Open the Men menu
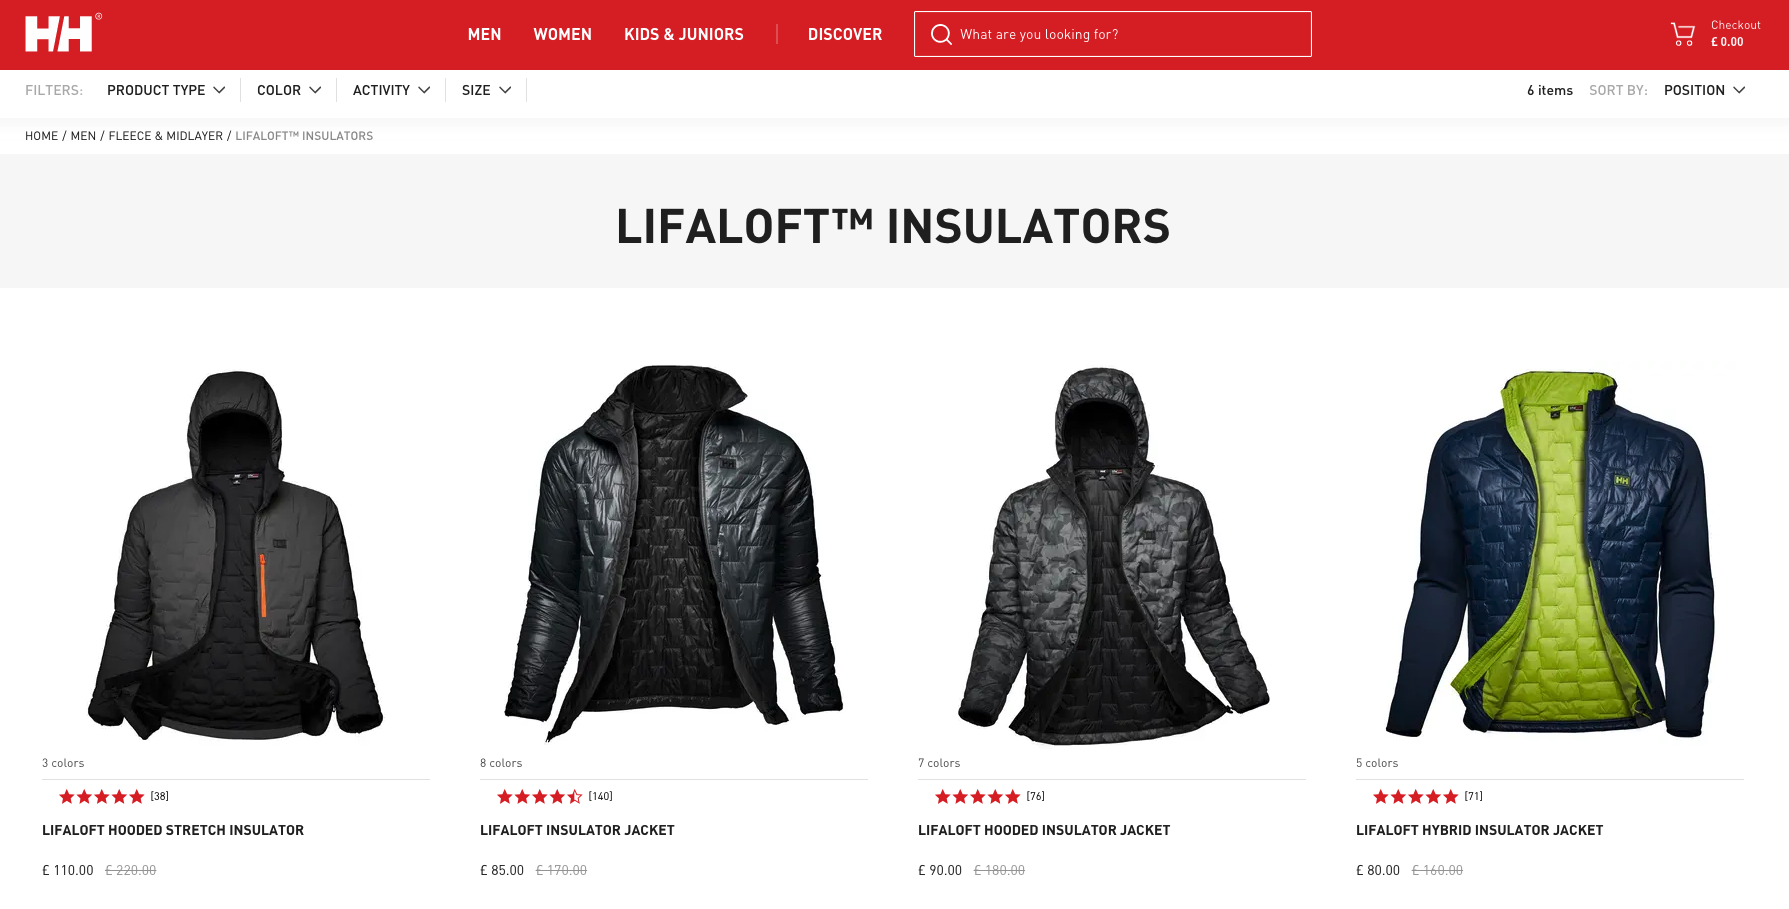 (x=484, y=35)
